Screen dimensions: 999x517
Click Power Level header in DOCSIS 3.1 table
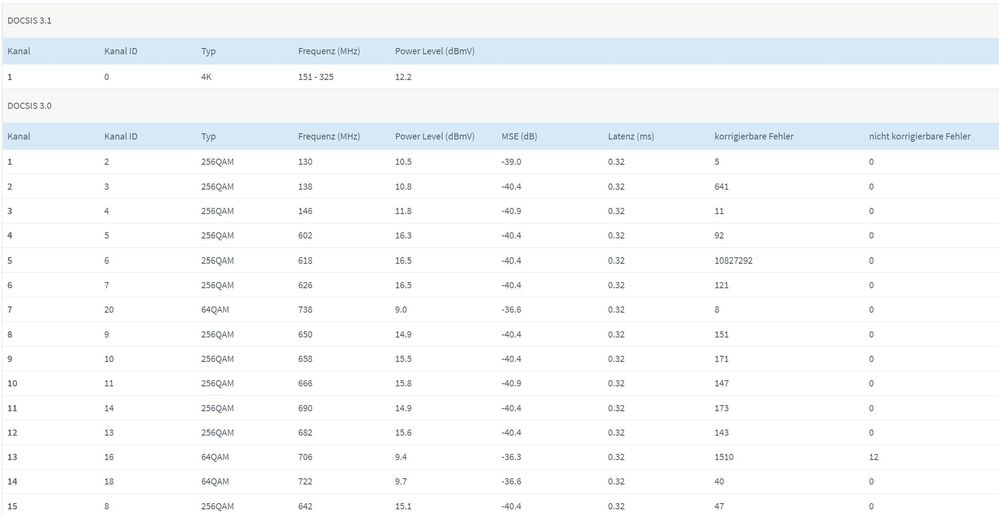(434, 51)
